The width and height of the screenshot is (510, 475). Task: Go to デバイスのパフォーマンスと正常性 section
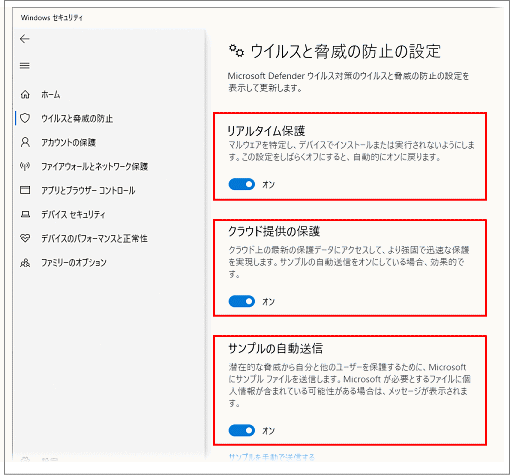point(94,238)
